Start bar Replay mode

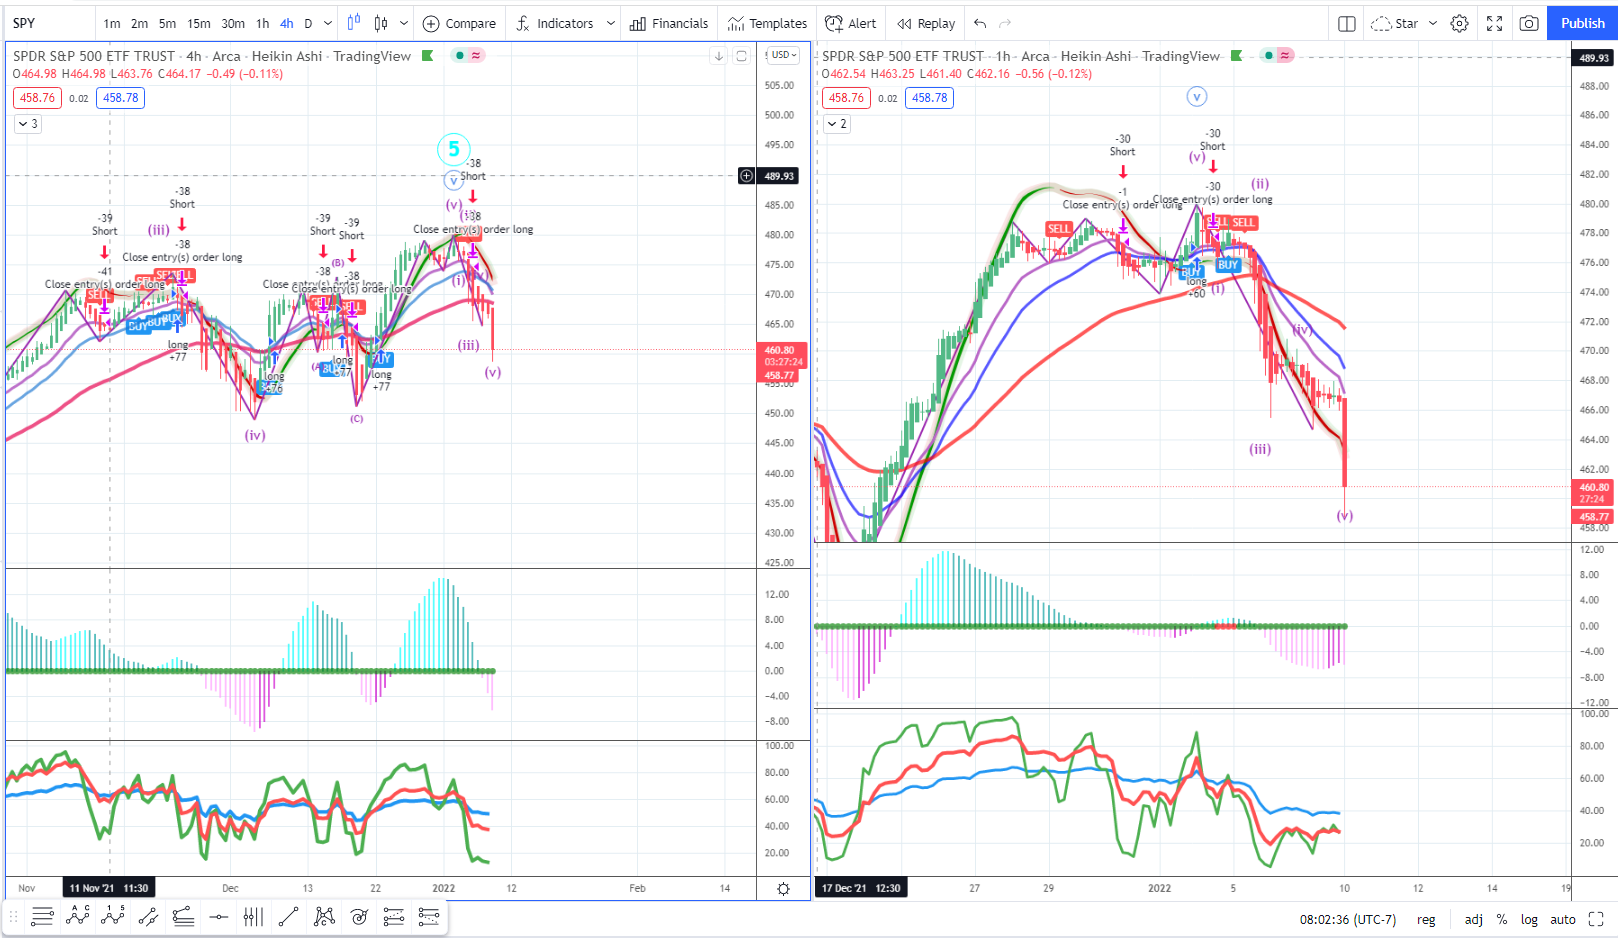pos(926,23)
